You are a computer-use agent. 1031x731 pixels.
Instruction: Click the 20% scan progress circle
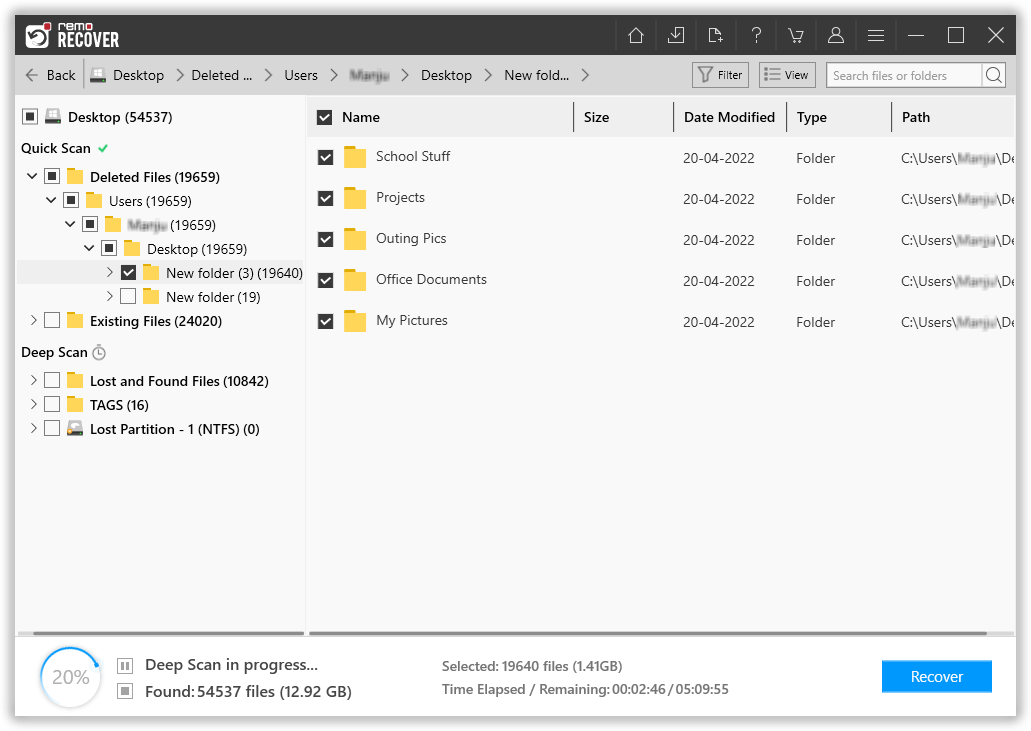coord(70,677)
